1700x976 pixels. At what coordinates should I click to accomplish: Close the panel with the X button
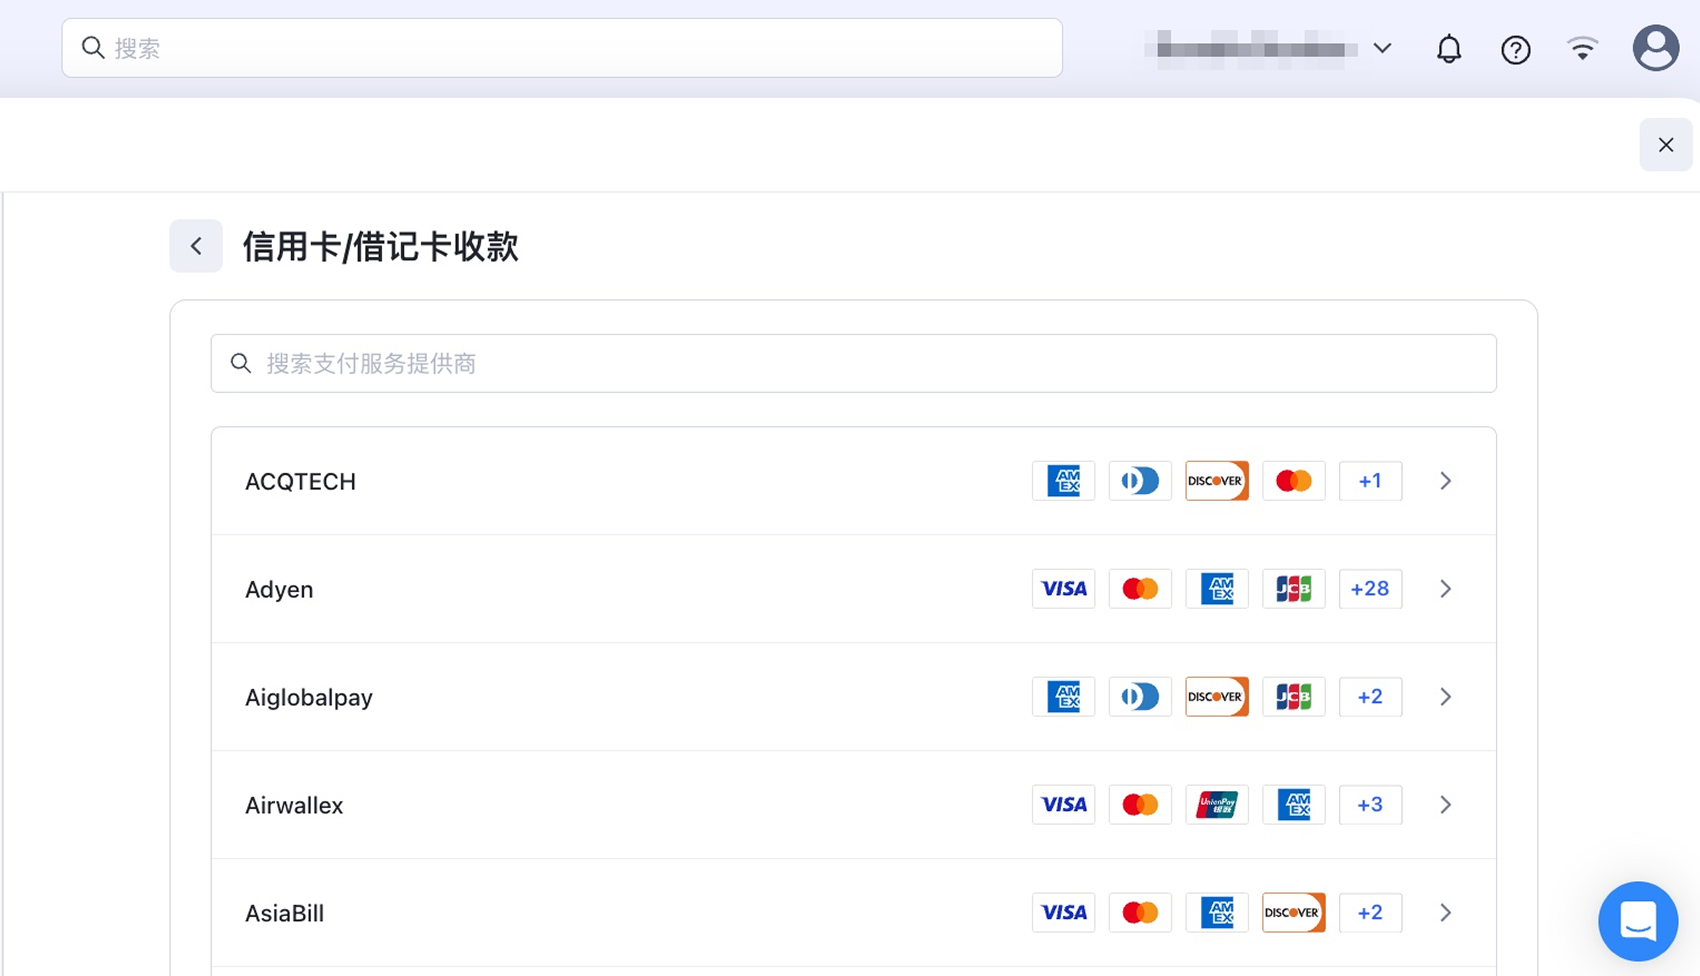click(1665, 145)
